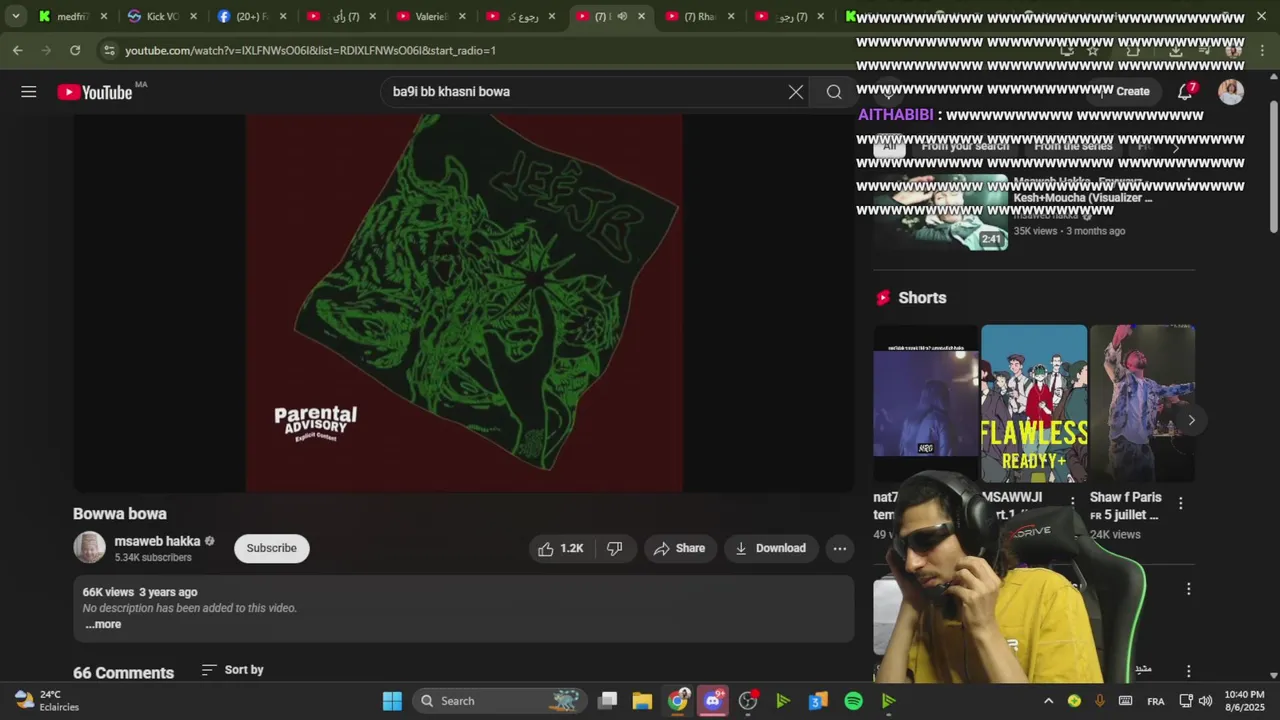1280x720 pixels.
Task: Share the Bowwa bowa video
Action: (680, 548)
